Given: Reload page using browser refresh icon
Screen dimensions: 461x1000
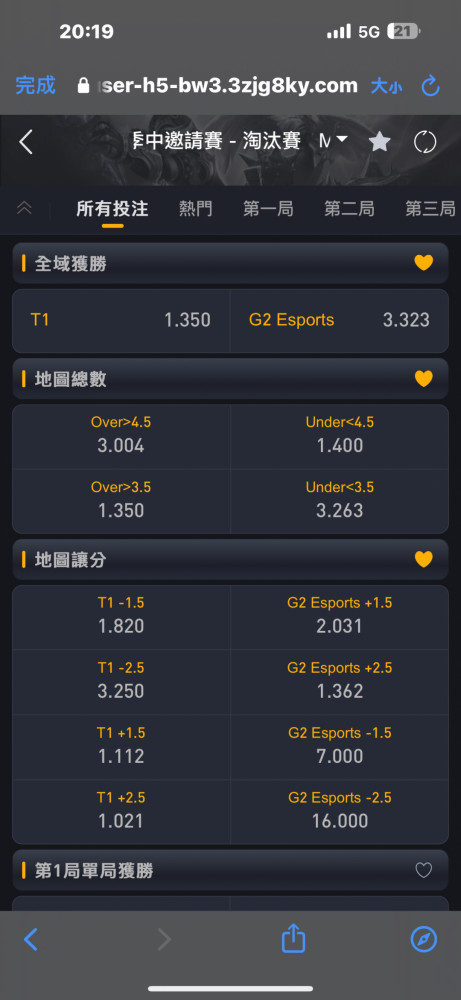Looking at the screenshot, I should [431, 86].
